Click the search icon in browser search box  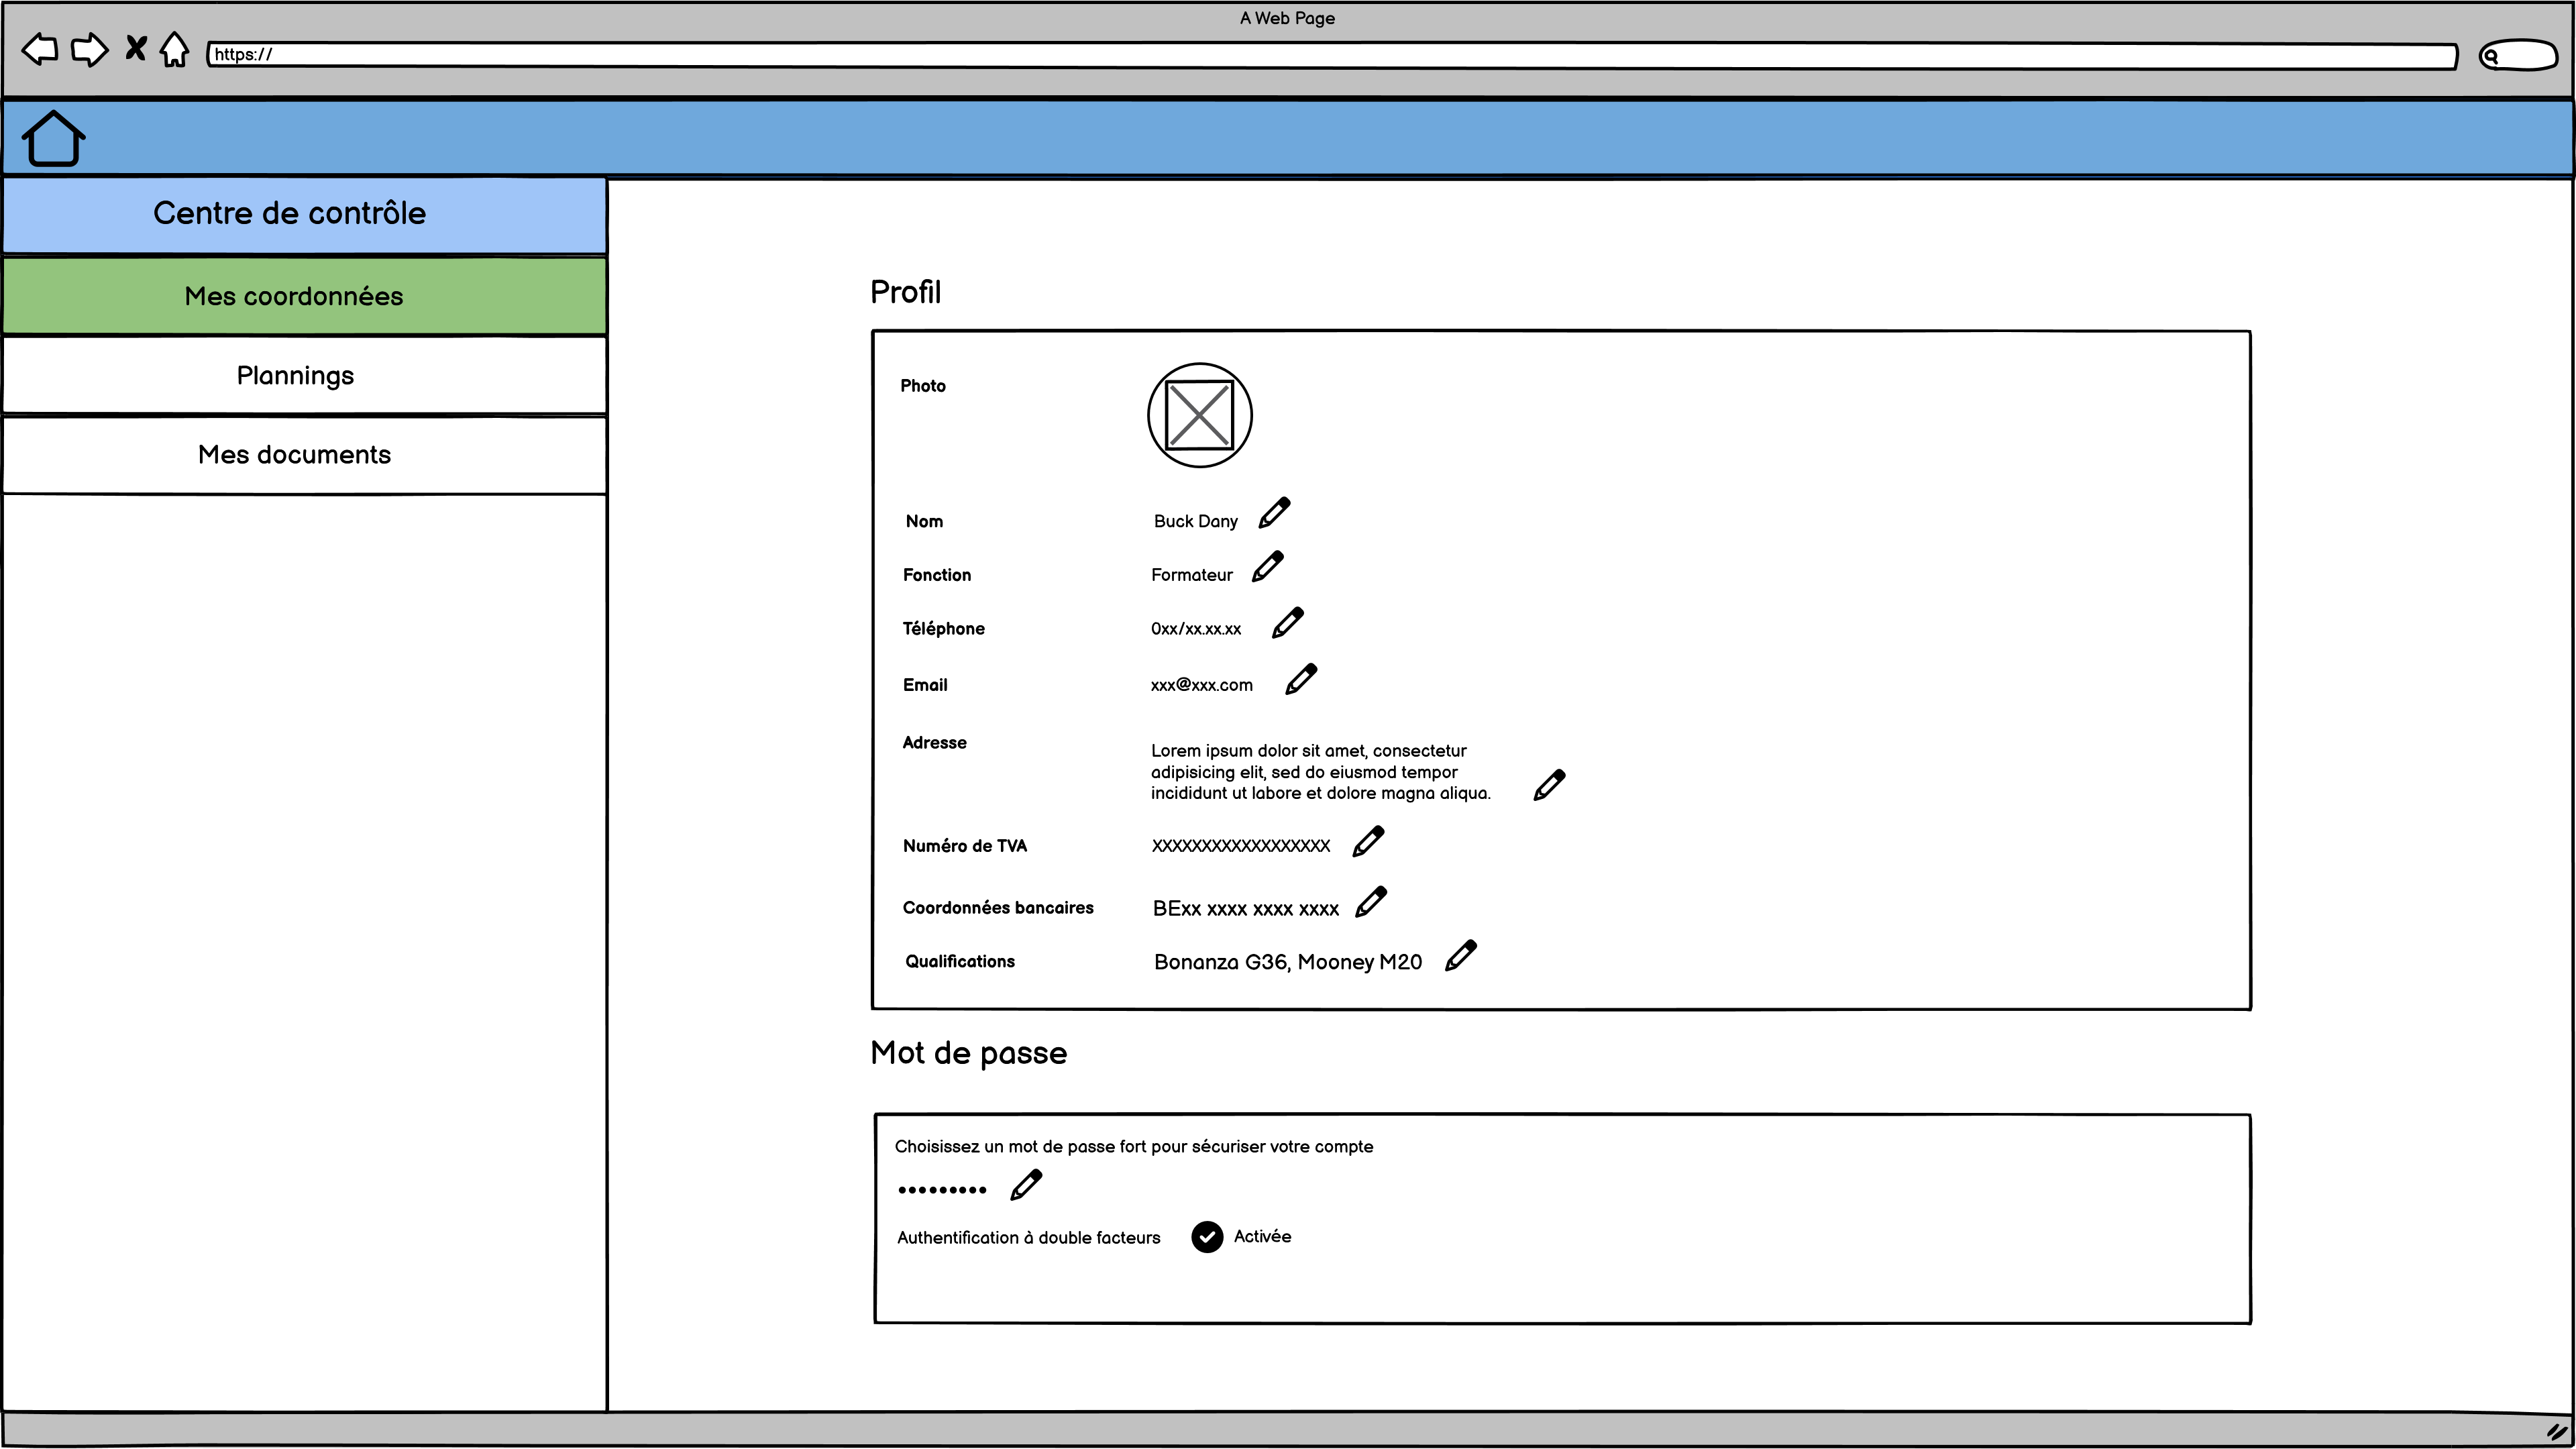point(2491,56)
